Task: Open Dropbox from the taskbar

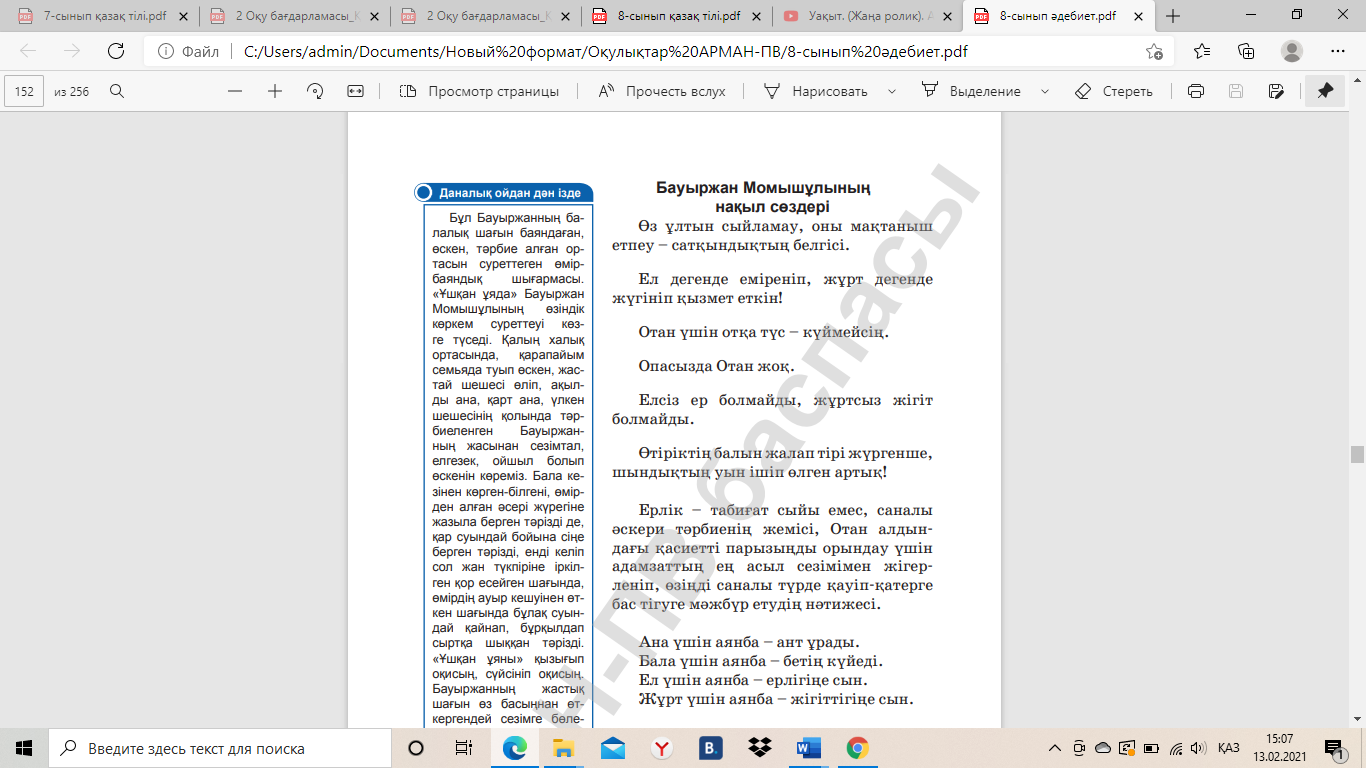Action: (760, 748)
